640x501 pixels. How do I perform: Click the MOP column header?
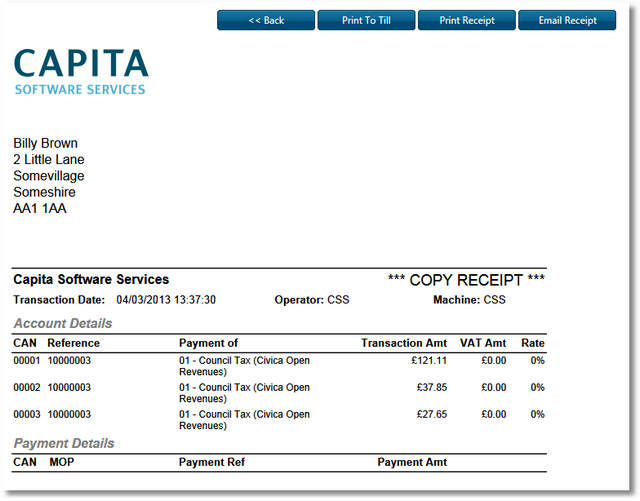click(62, 462)
